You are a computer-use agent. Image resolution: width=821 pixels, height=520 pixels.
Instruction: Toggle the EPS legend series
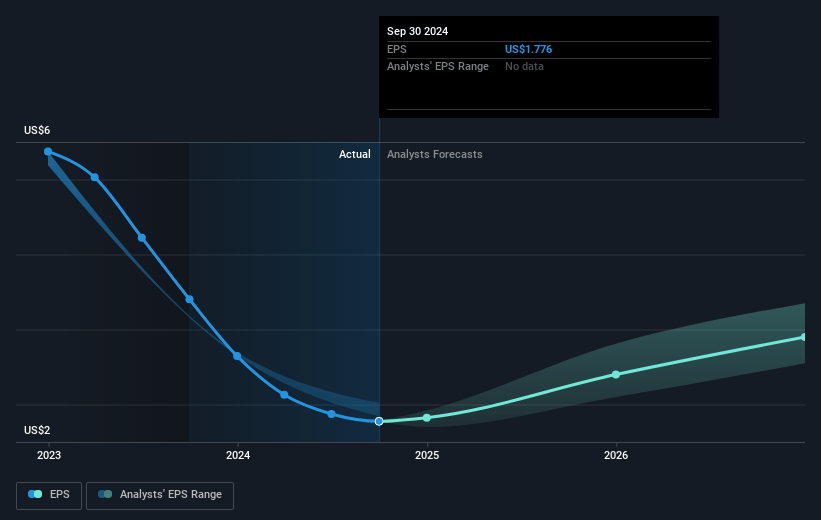tap(49, 495)
